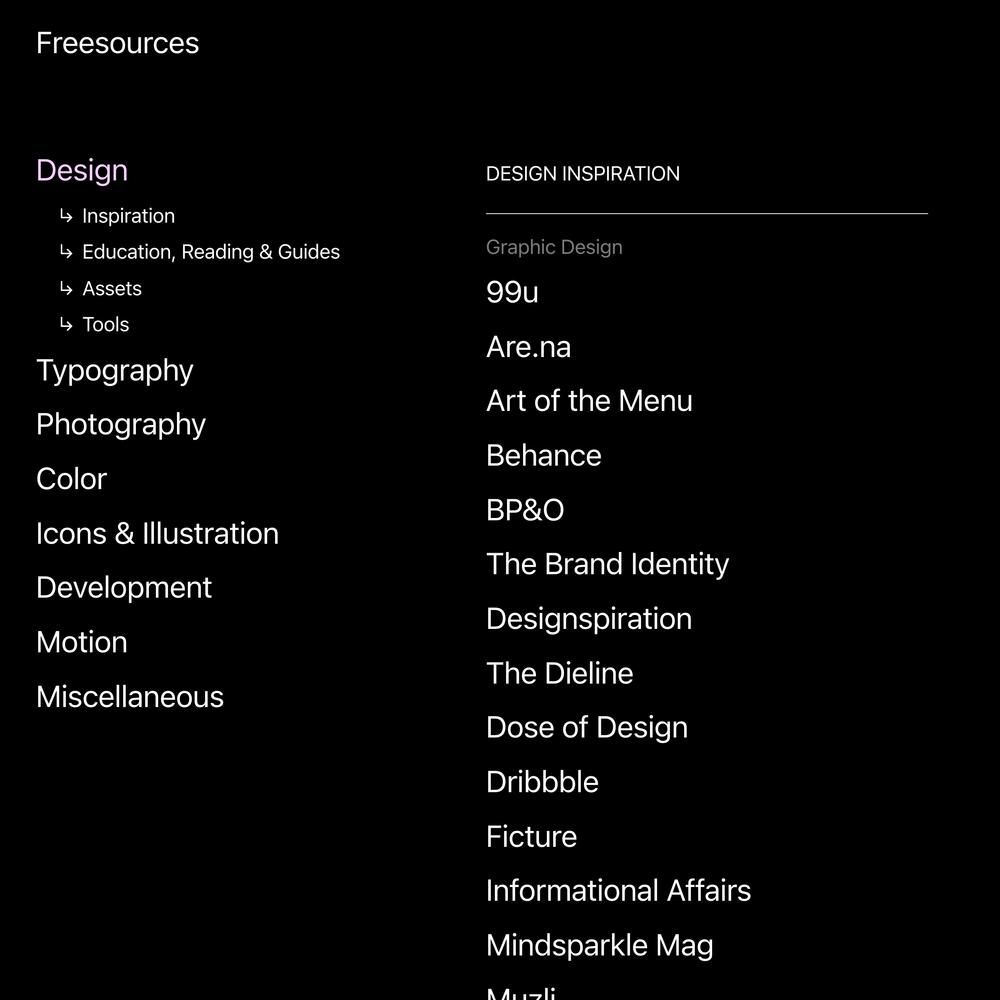
Task: Open the Freesources home logo
Action: 117,43
